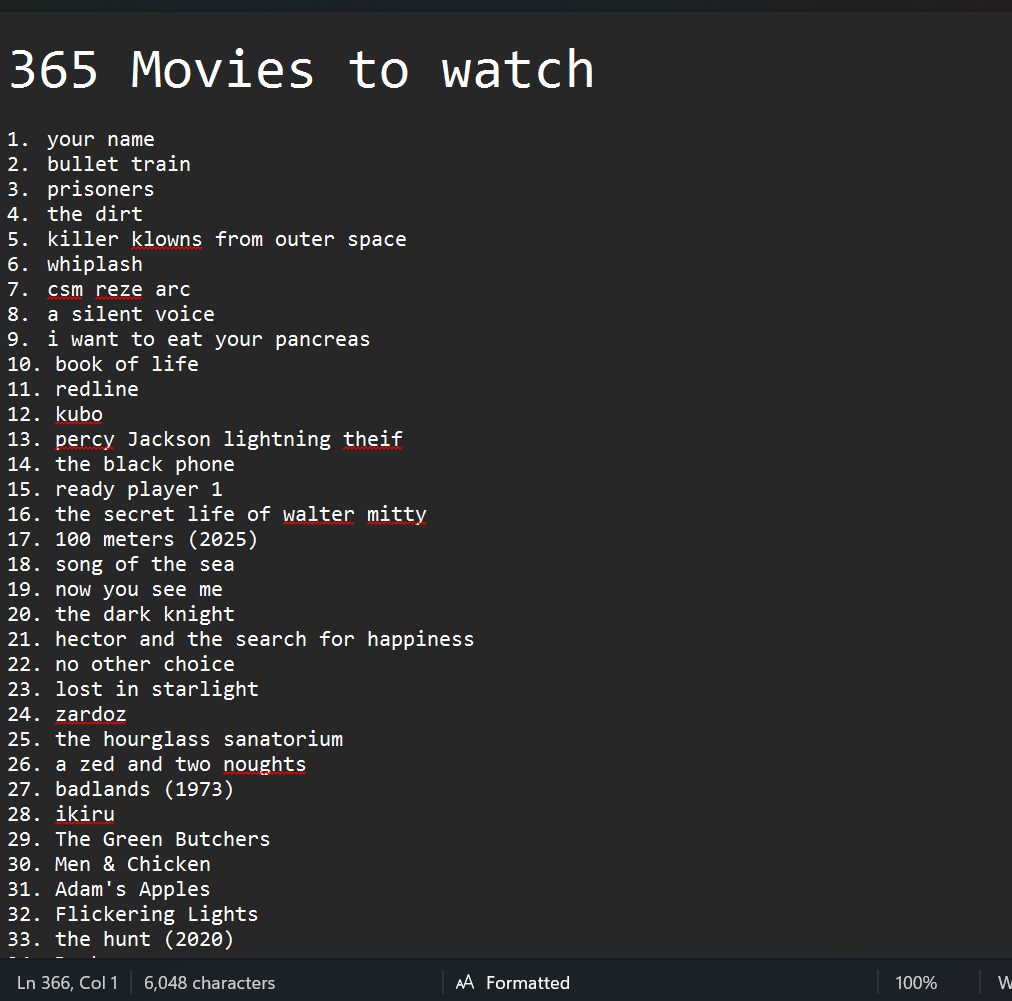Viewport: 1012px width, 1001px height.
Task: Click "the black phone" line
Action: [x=145, y=464]
